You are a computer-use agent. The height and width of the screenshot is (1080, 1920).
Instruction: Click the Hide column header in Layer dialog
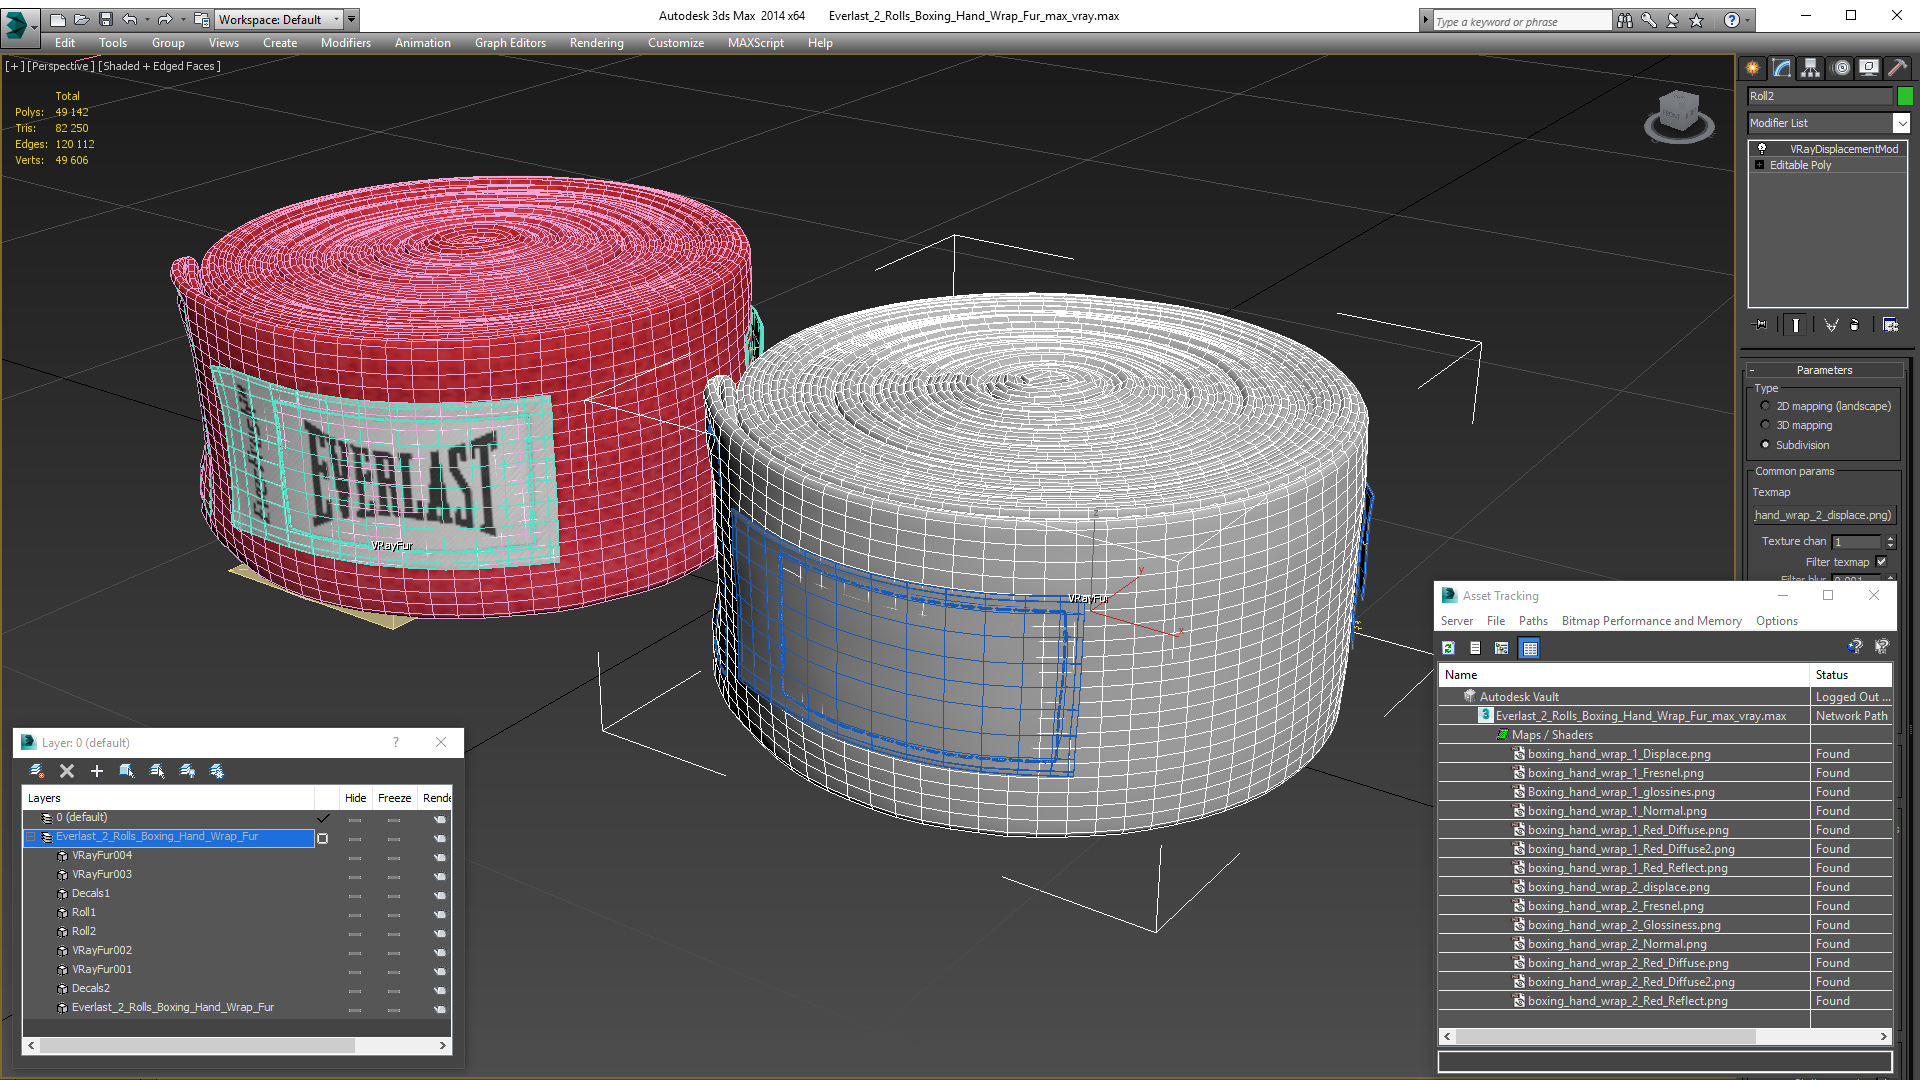pyautogui.click(x=355, y=798)
